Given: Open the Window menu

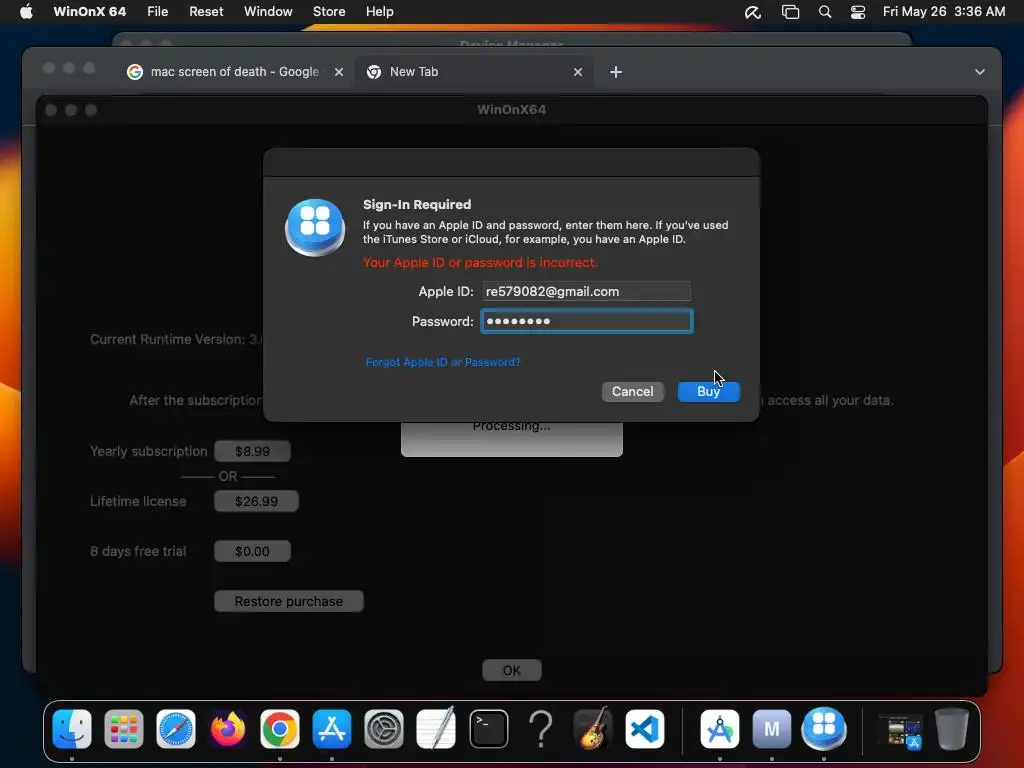Looking at the screenshot, I should (268, 11).
